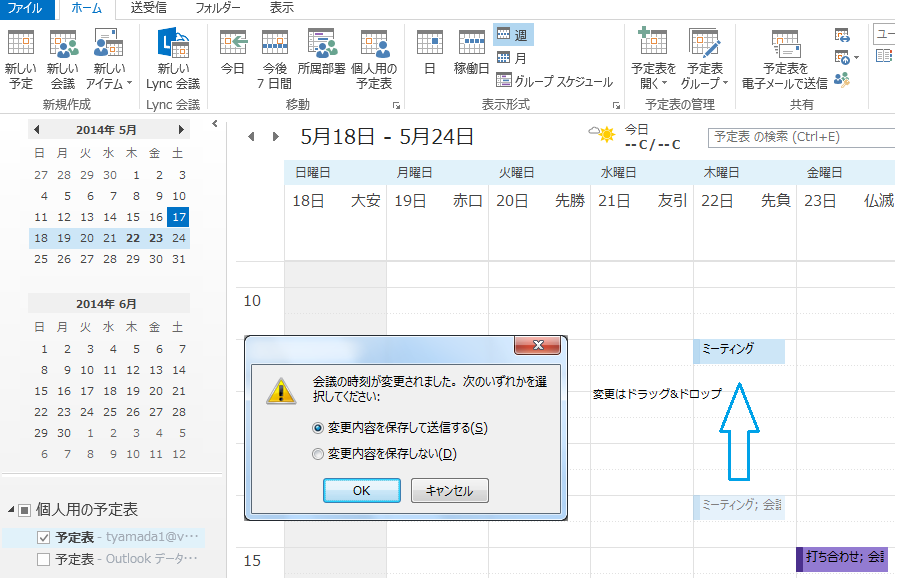Click the purple 打ち合わせ appointment on Friday
Viewport: 907px width, 578px height.
coord(845,557)
